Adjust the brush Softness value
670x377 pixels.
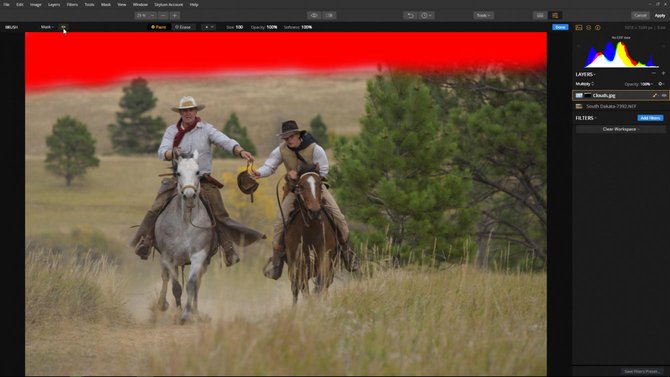[x=298, y=27]
